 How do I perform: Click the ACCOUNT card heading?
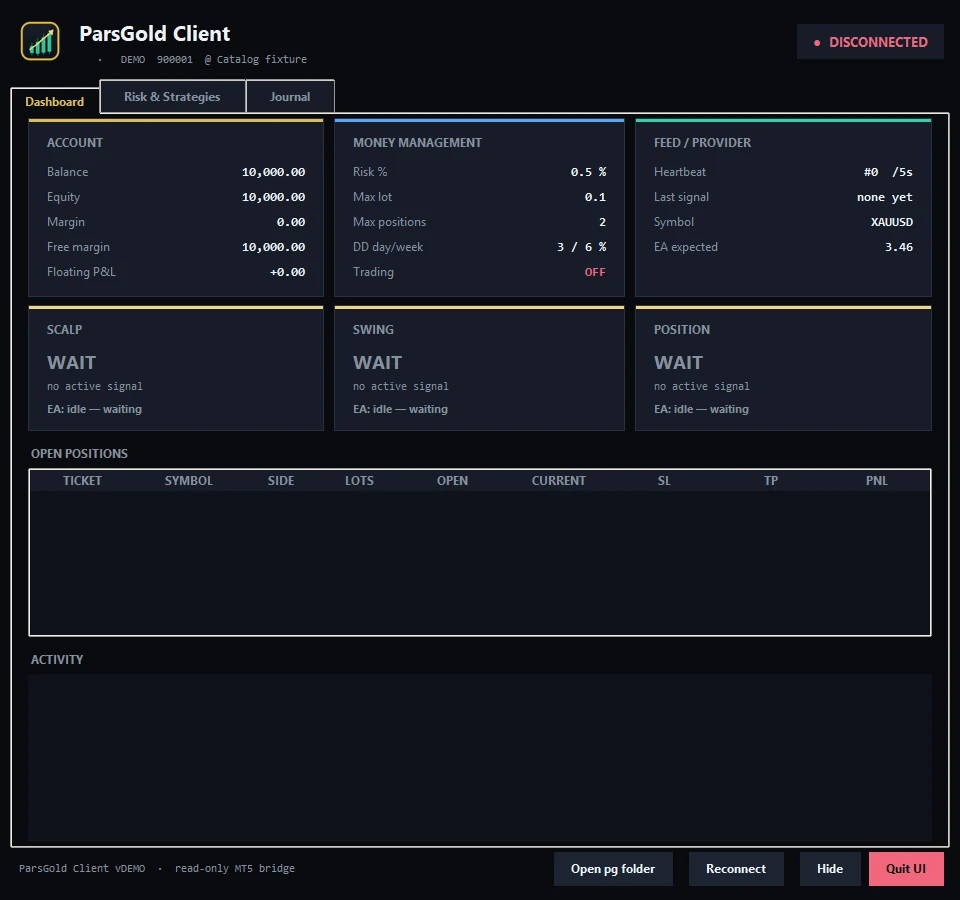point(75,143)
